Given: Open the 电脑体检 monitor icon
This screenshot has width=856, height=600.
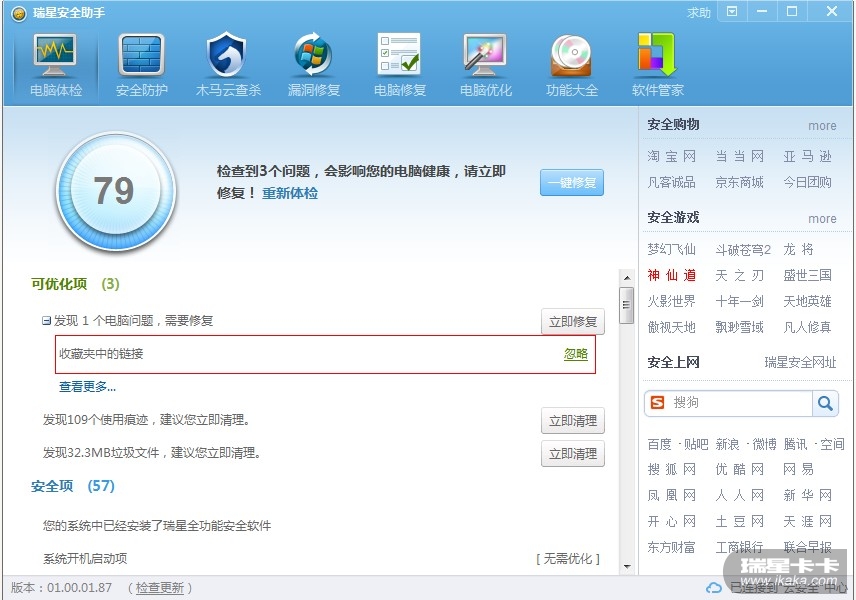Looking at the screenshot, I should point(55,55).
